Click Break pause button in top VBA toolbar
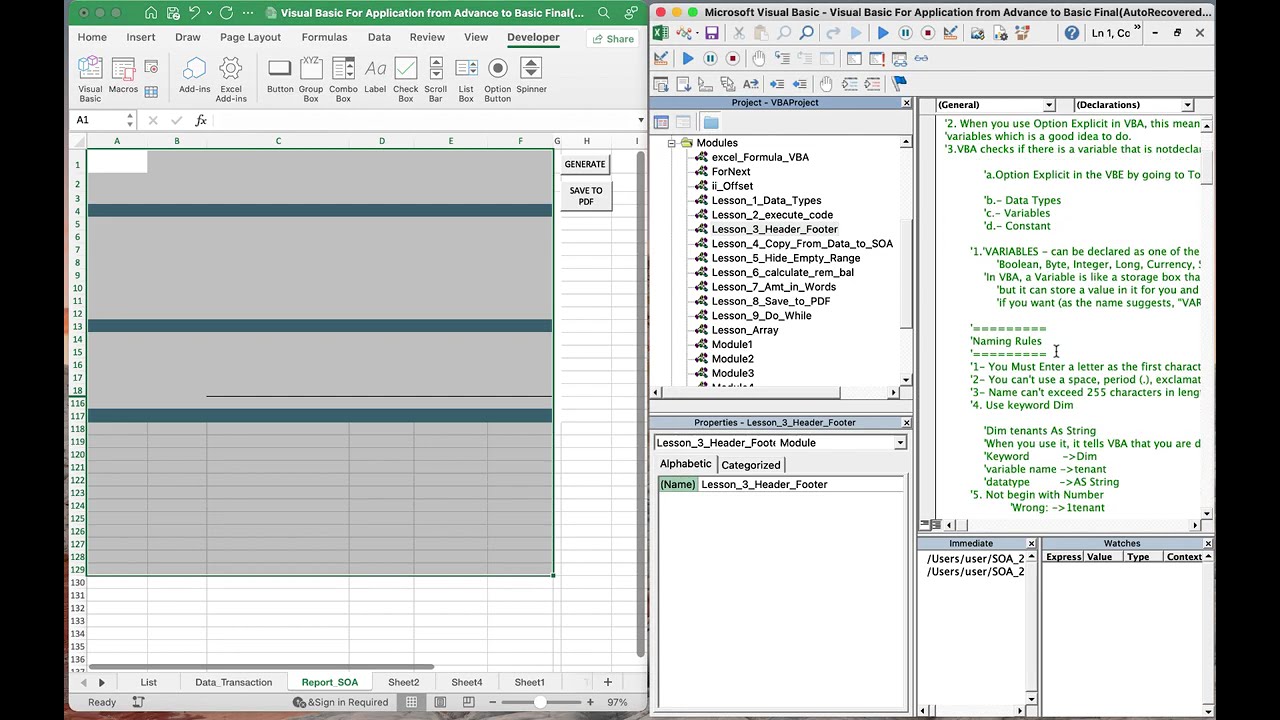Screen dimensions: 1280x720 905,33
